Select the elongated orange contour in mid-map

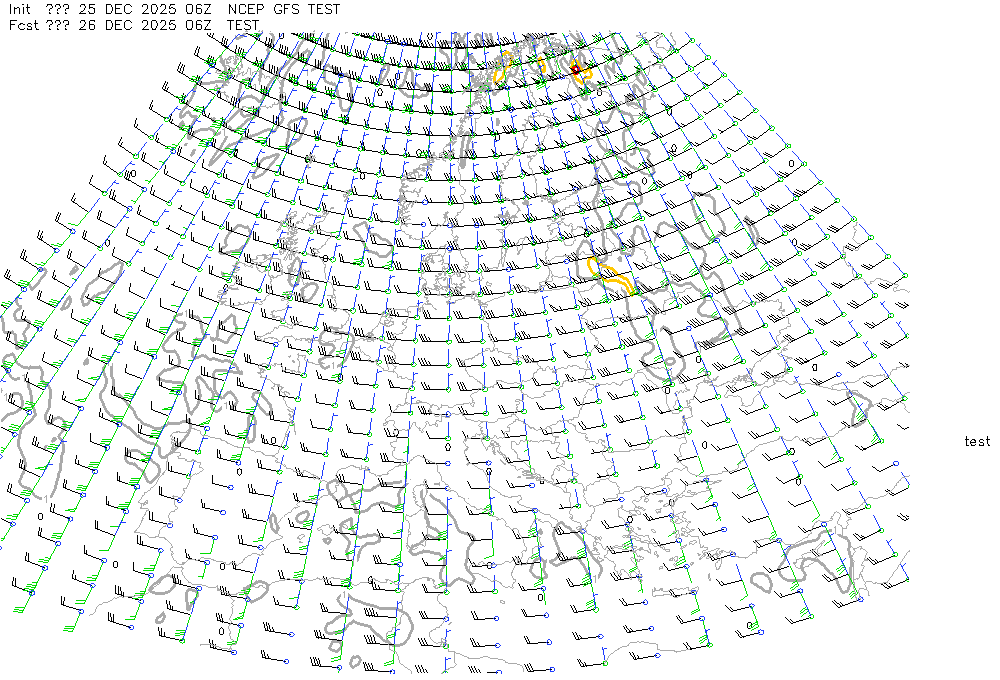click(x=610, y=276)
